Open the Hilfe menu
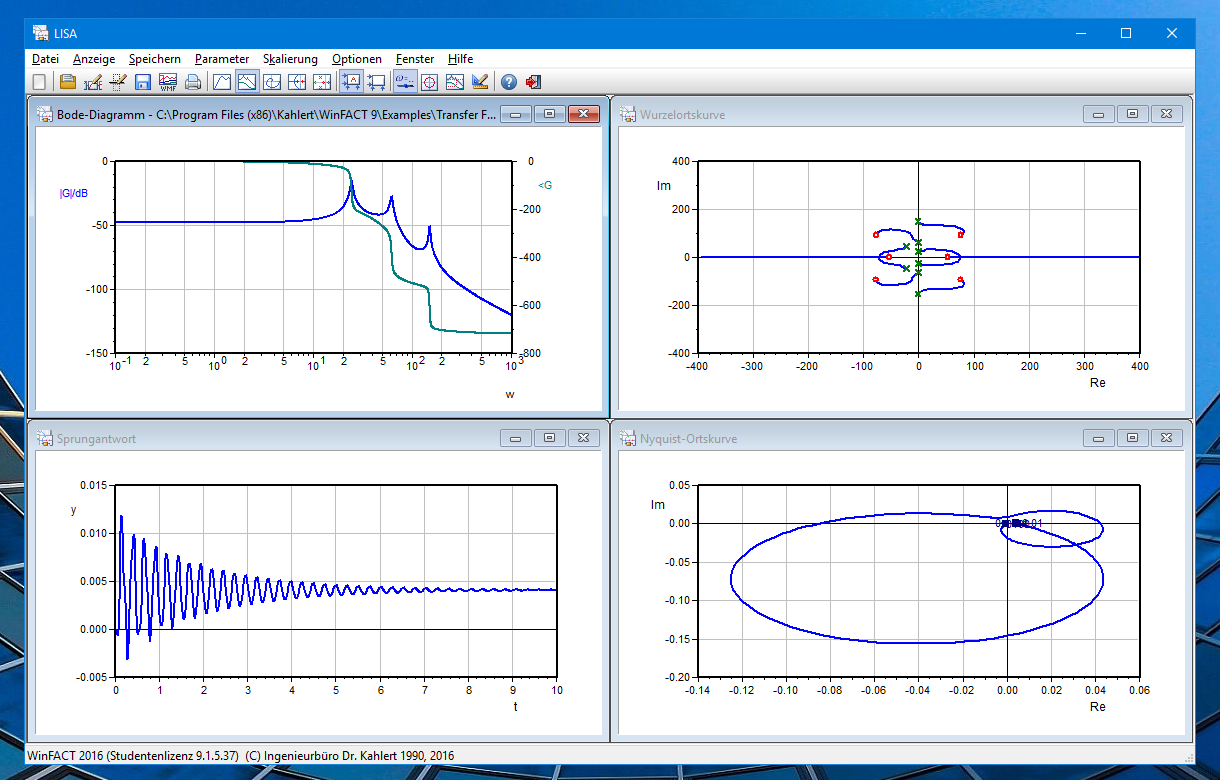 click(461, 59)
